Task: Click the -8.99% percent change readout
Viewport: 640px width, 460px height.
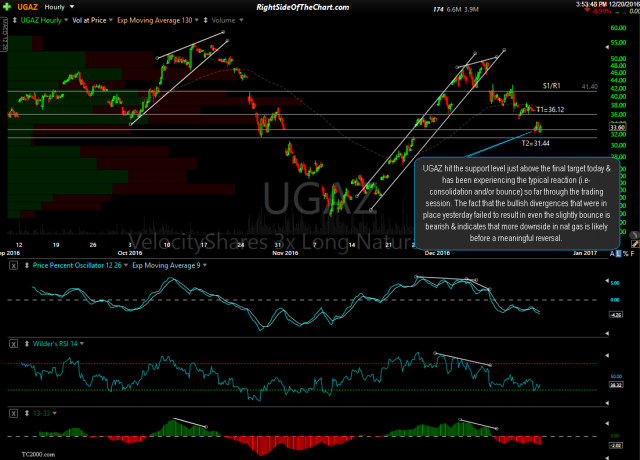Action: [602, 11]
